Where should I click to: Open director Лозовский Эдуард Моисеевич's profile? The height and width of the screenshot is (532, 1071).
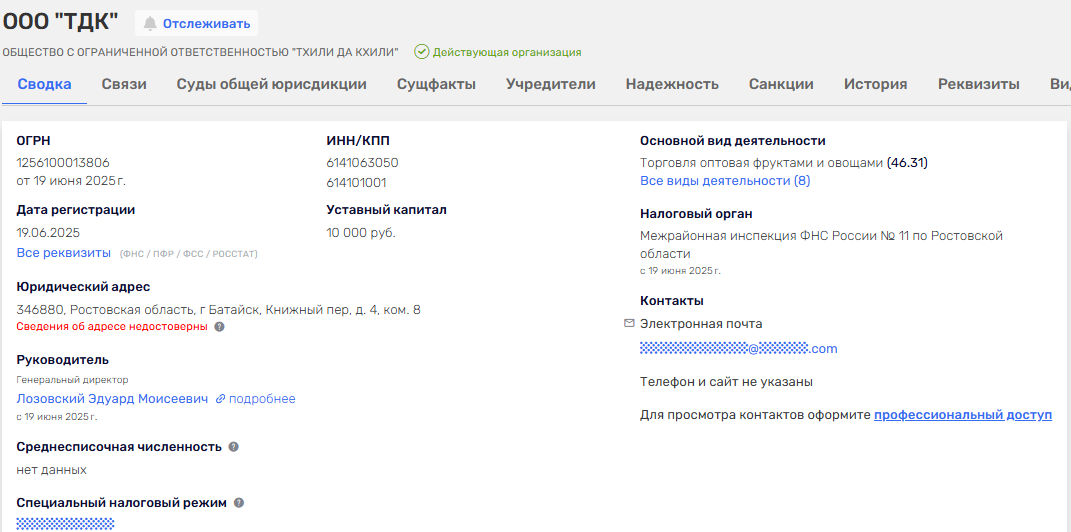[112, 399]
